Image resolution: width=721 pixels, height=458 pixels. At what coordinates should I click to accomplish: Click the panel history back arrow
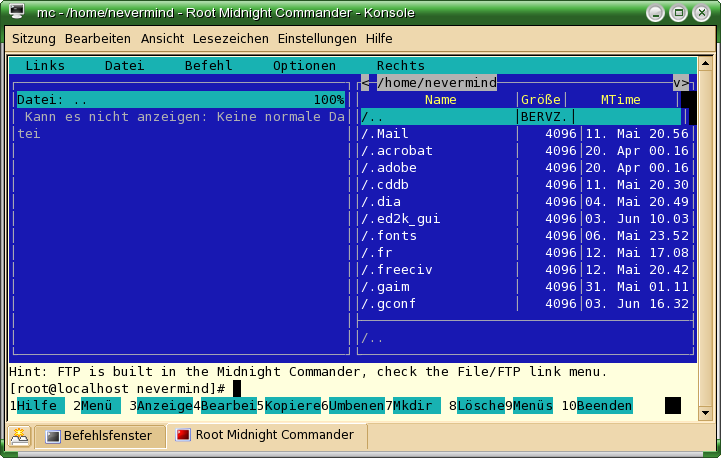(x=365, y=83)
